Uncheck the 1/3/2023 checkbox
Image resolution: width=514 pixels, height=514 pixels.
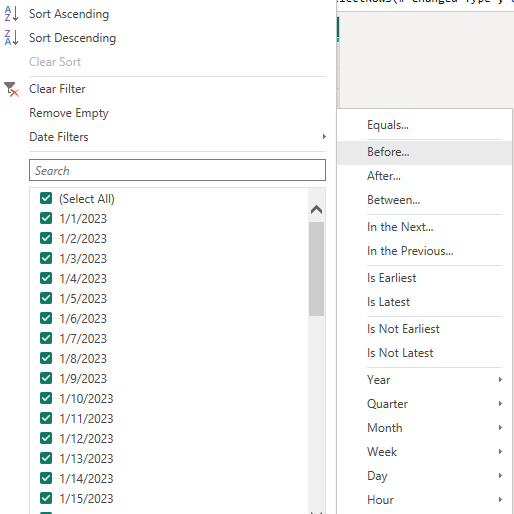[46, 258]
